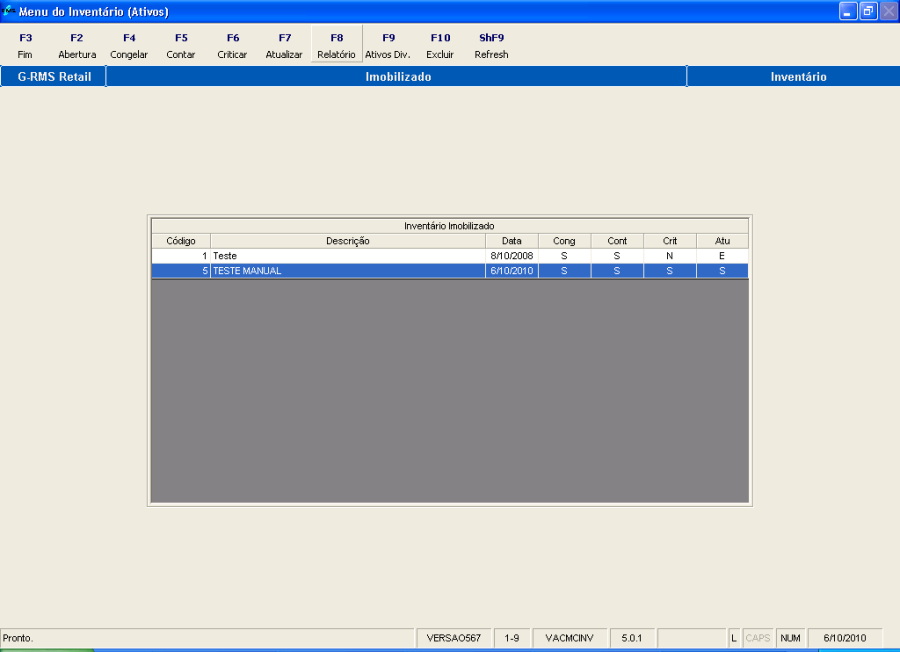This screenshot has width=900, height=652.
Task: Start counting with F5 Contar
Action: 181,45
